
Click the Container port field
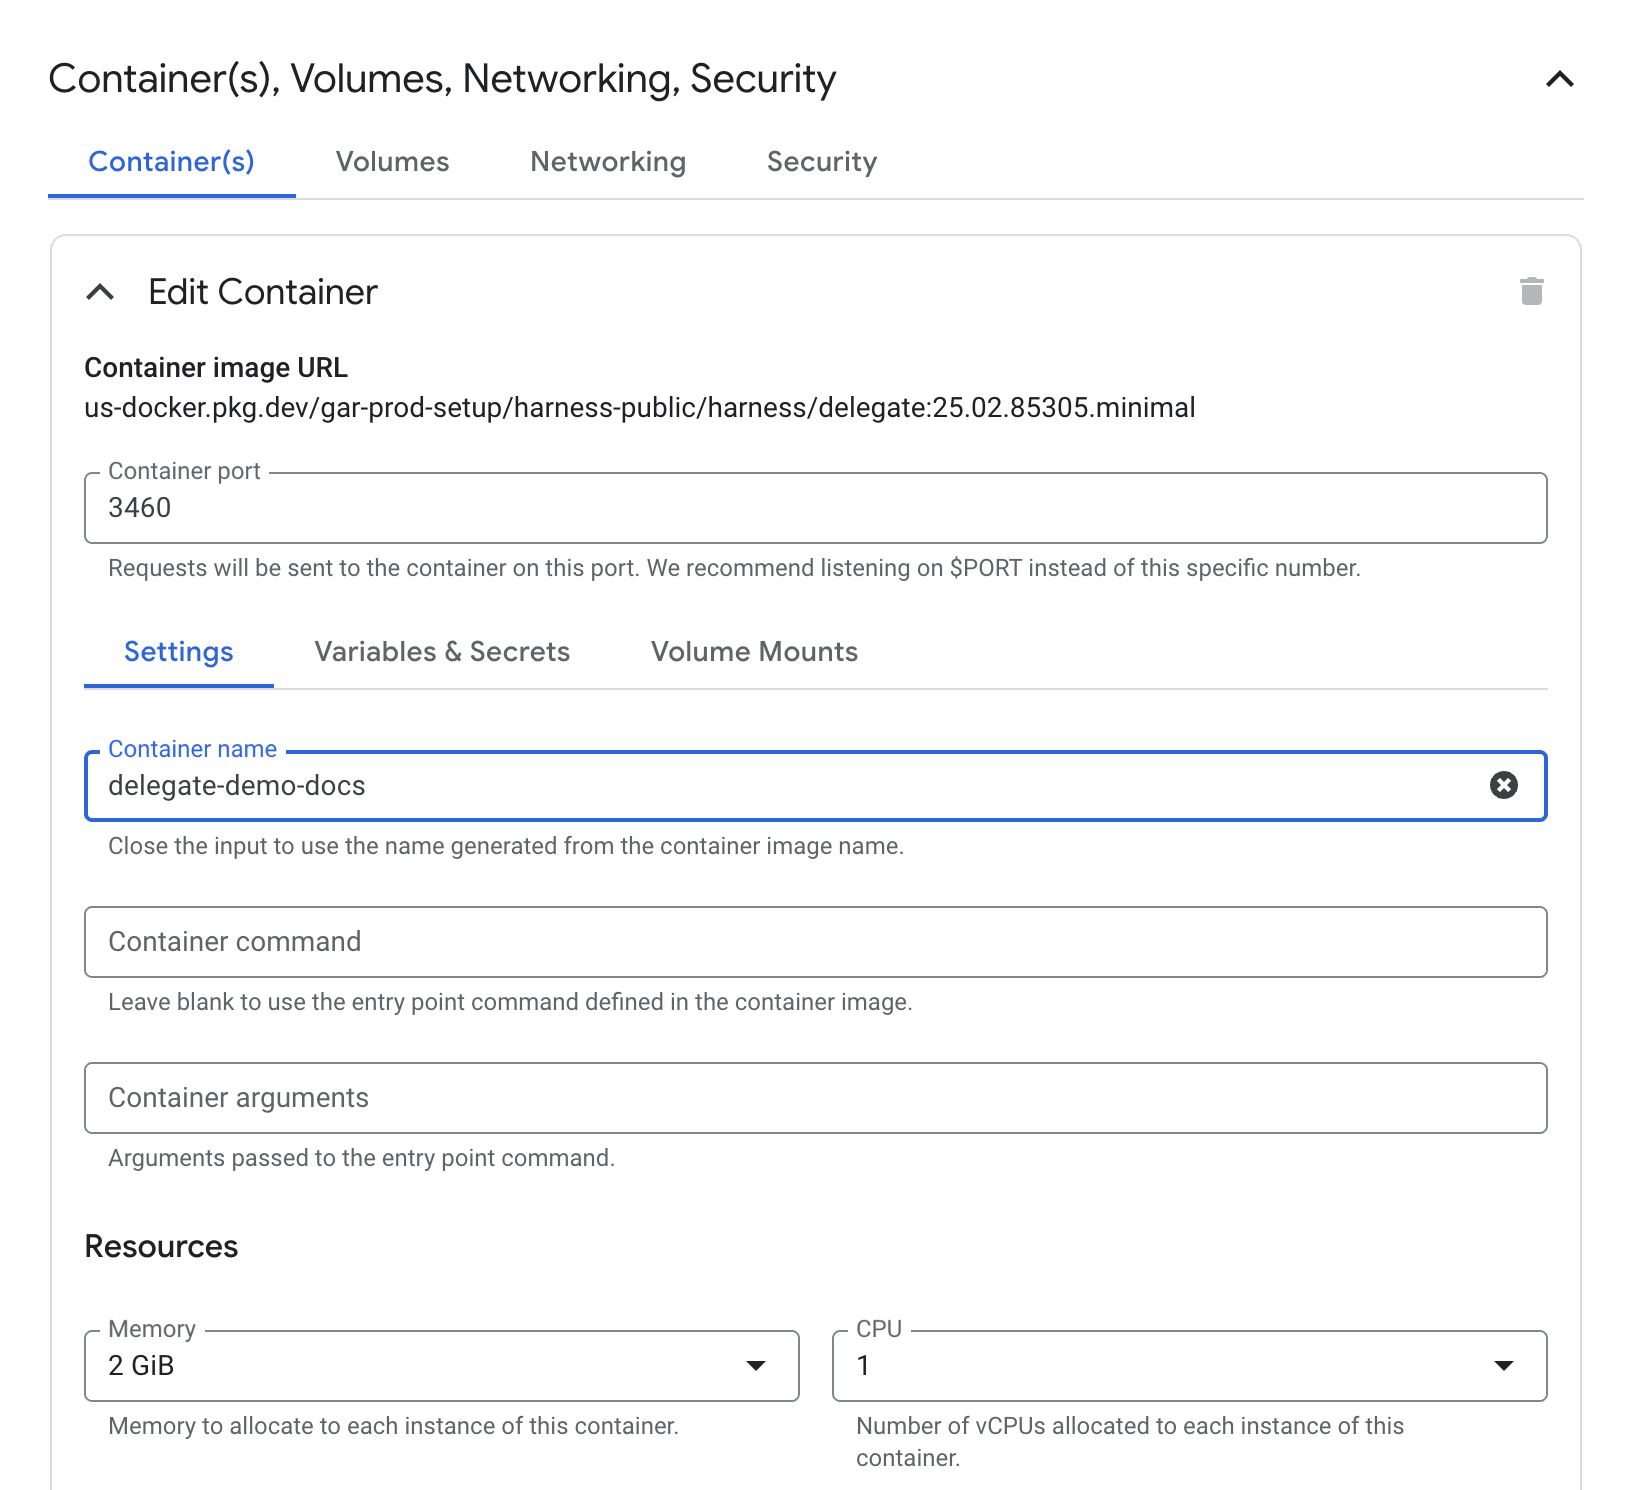pos(815,508)
